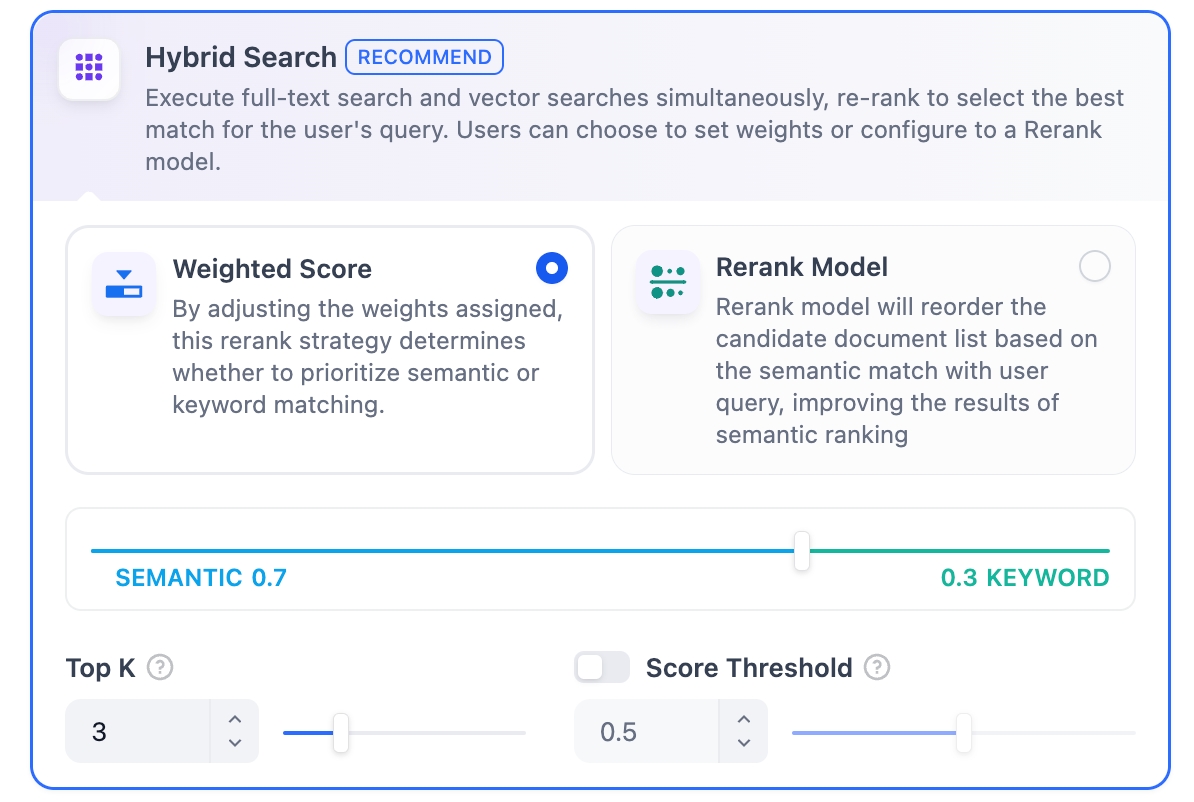Click the semantic/keyword weight slider handle
This screenshot has height=802, width=1194.
point(801,551)
